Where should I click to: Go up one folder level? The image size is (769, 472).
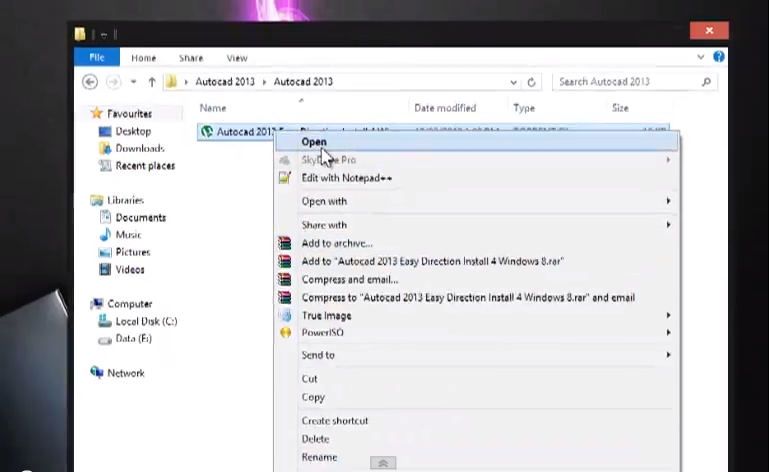point(152,82)
